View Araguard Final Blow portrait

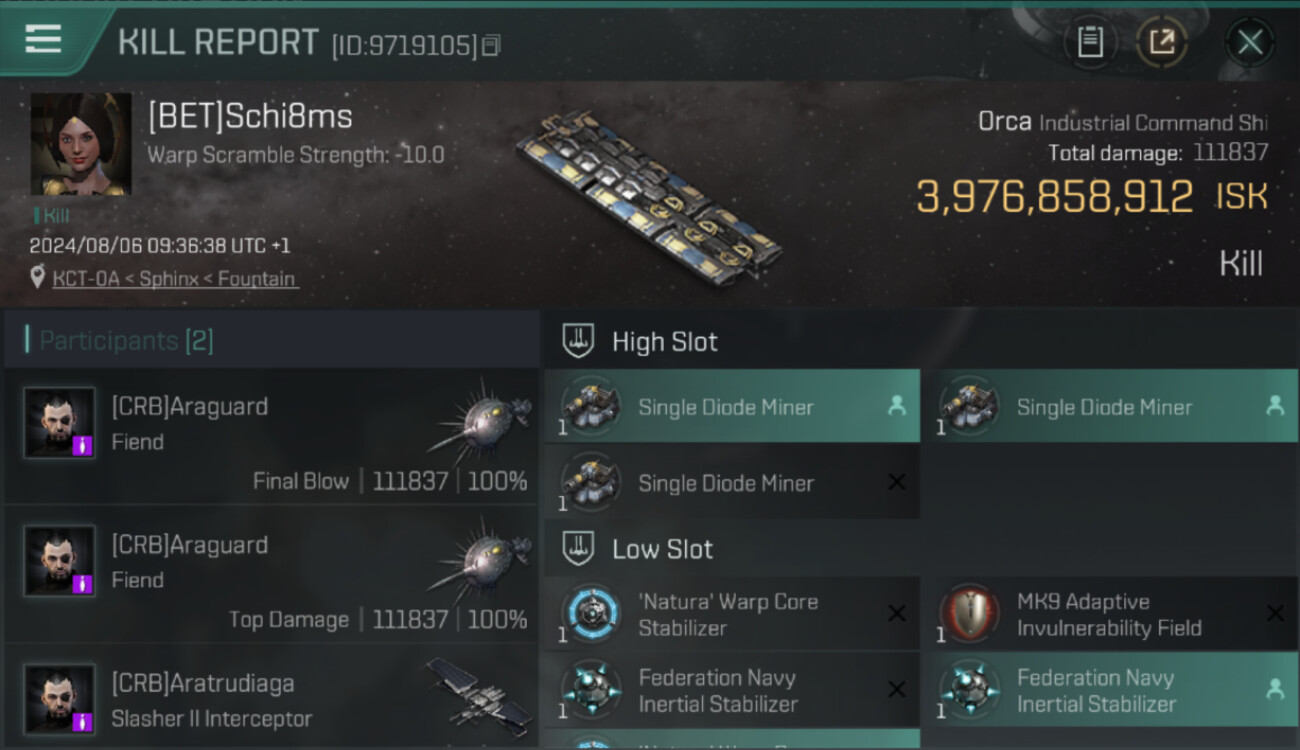[x=60, y=423]
